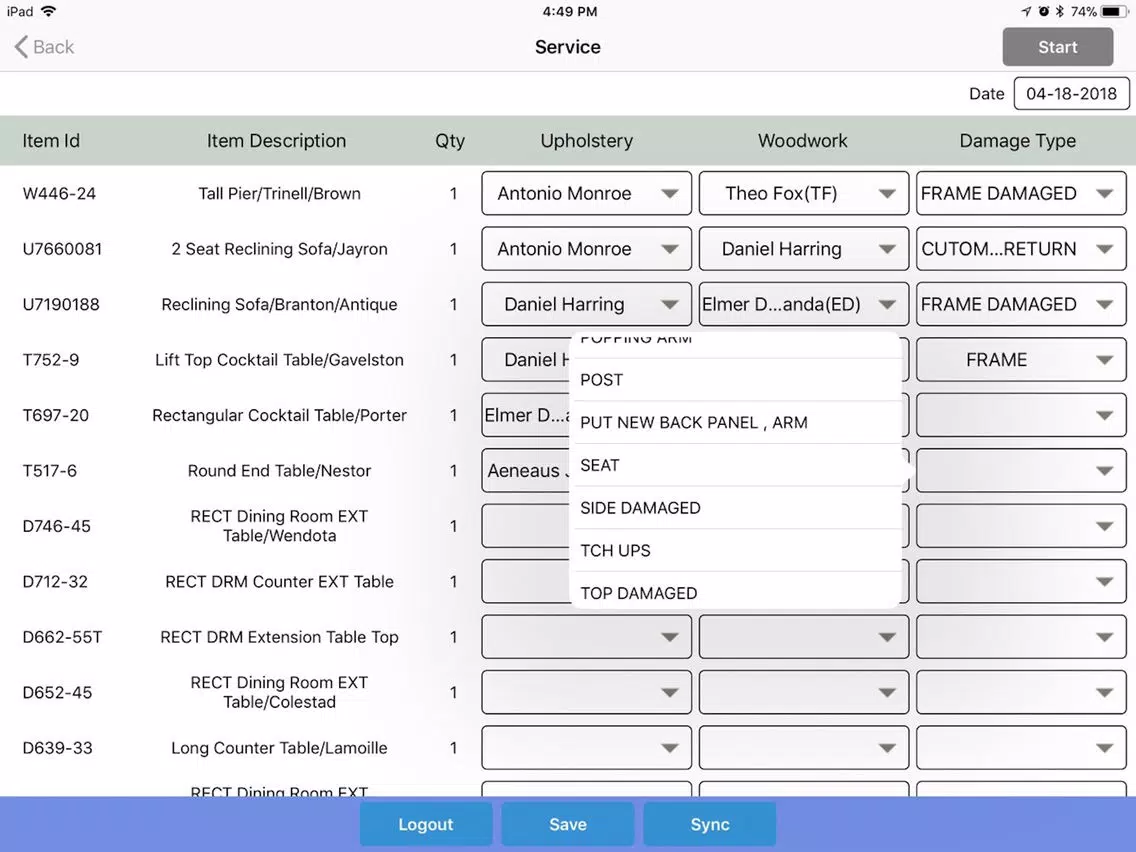Select description Reclining Sofa/Branton/Antique
This screenshot has width=1136, height=852.
pyautogui.click(x=280, y=304)
